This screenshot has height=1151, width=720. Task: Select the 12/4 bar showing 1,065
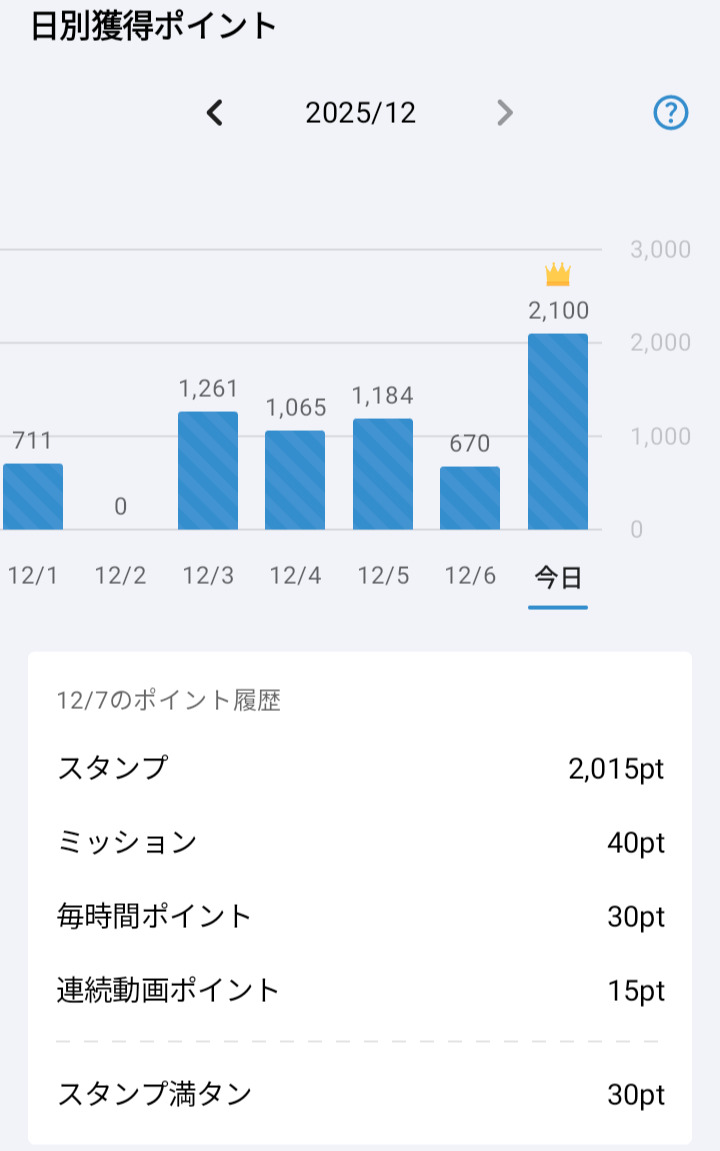click(295, 480)
